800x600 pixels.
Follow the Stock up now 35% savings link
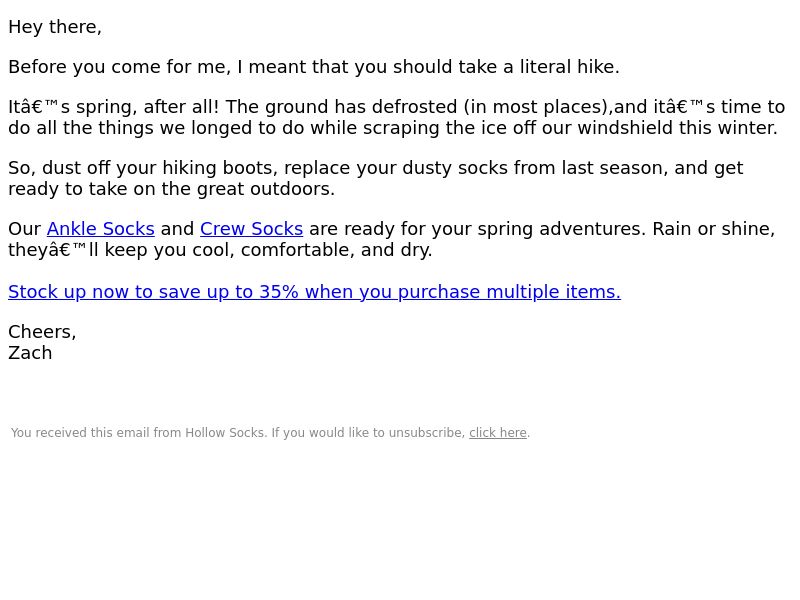pyautogui.click(x=314, y=291)
